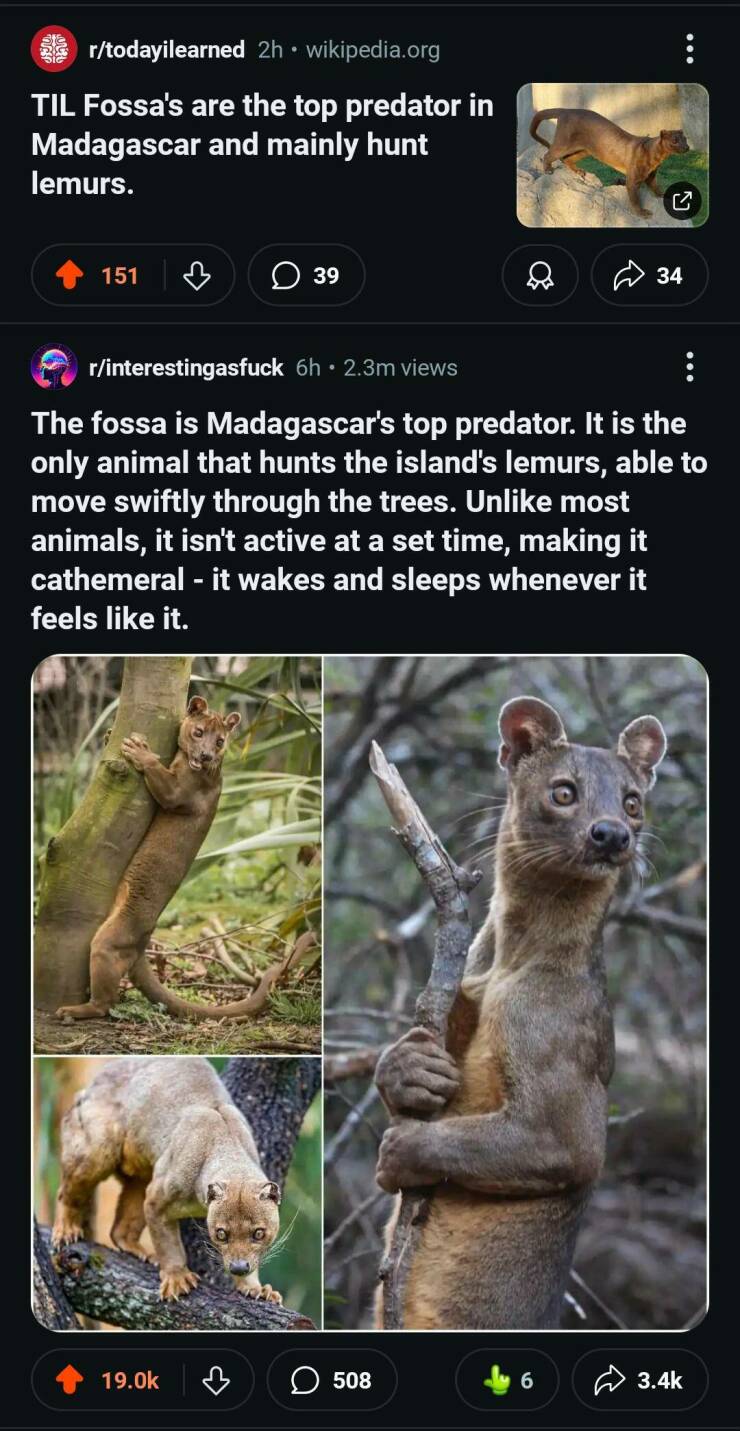Open overflow menu for the interestingasfuck post

click(689, 367)
